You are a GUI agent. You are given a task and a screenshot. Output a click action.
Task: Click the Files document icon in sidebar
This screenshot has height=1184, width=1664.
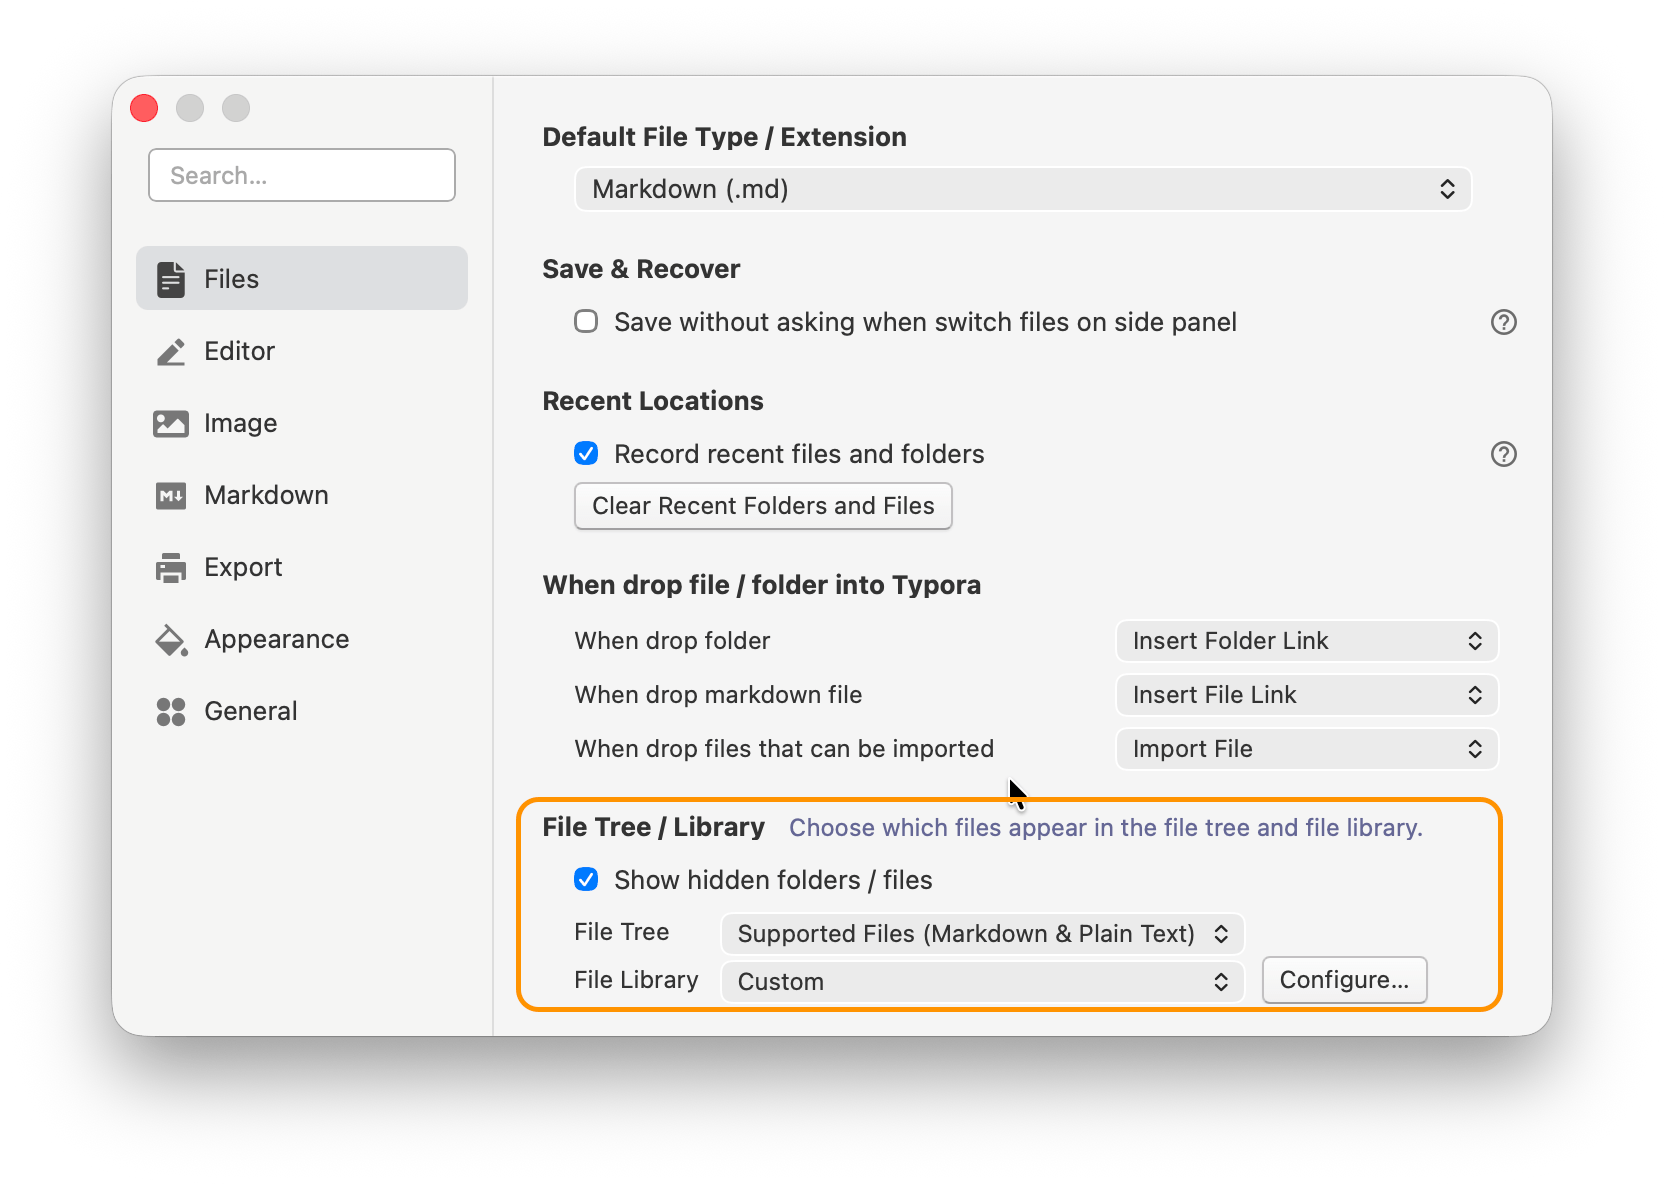click(x=171, y=279)
